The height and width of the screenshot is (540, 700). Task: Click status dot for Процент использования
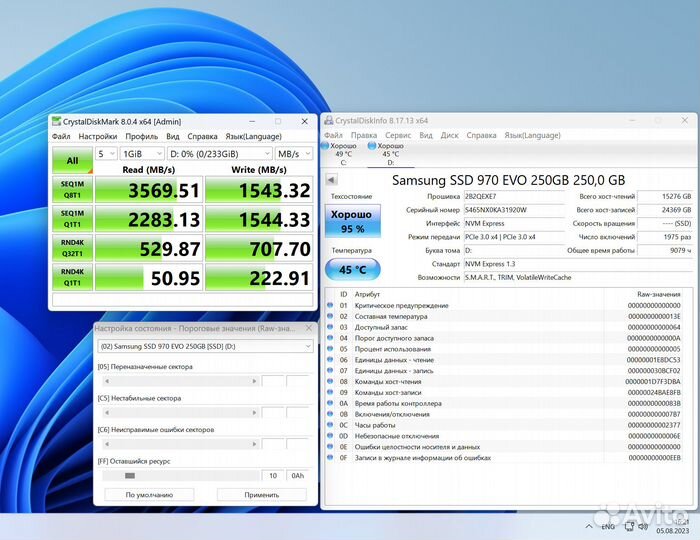point(330,349)
